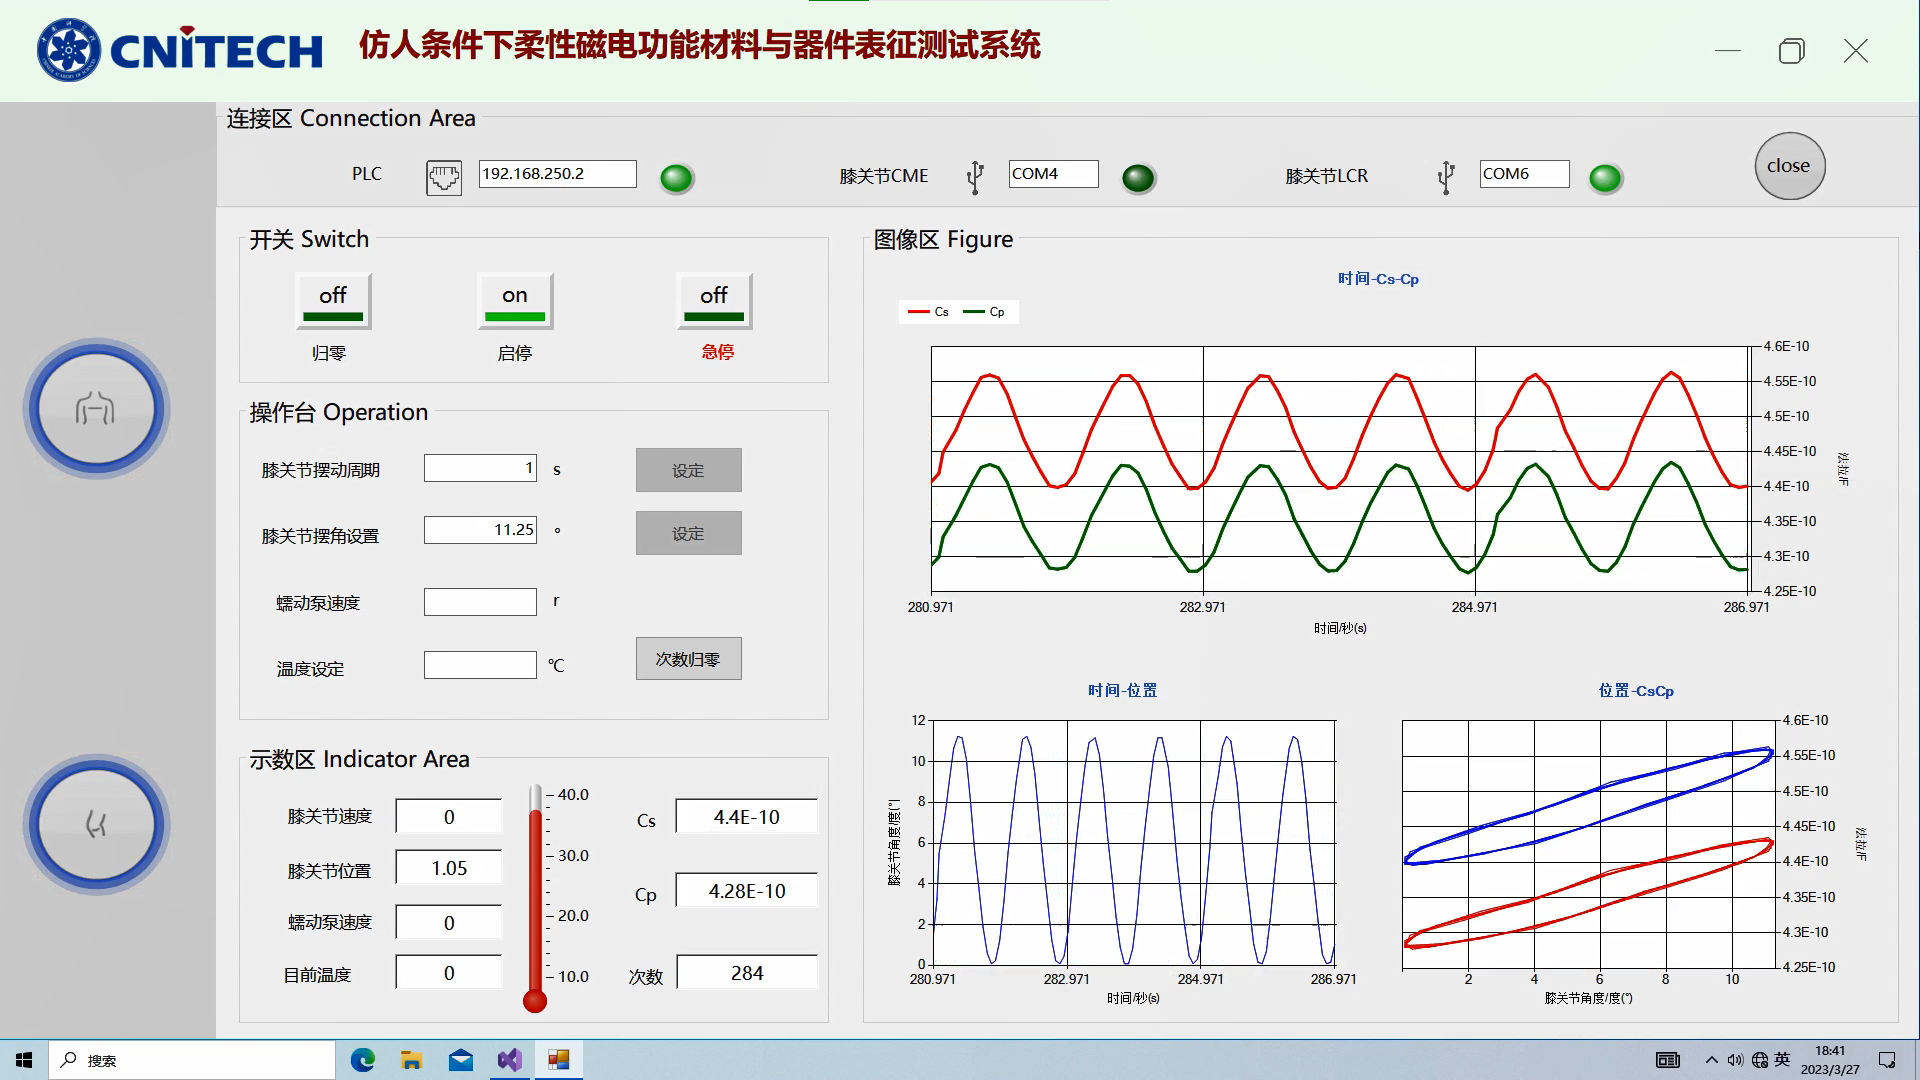Click the COM4 port field
Image resolution: width=1920 pixels, height=1080 pixels.
tap(1053, 174)
